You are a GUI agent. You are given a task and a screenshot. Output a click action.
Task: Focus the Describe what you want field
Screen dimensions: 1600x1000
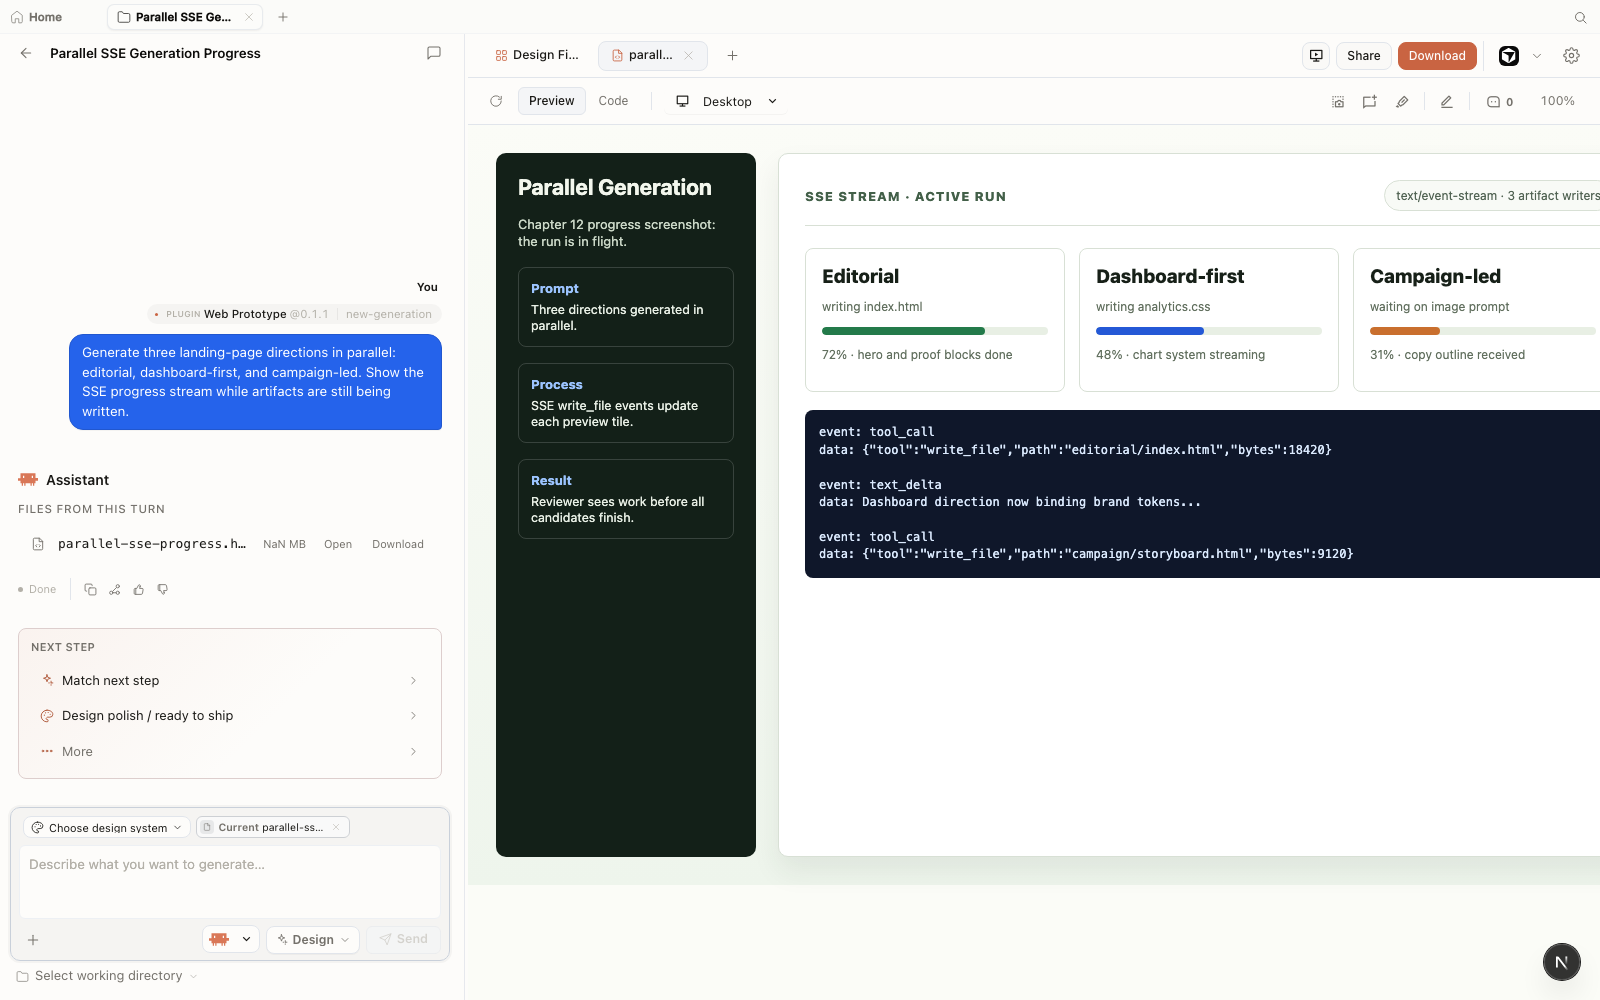tap(230, 881)
